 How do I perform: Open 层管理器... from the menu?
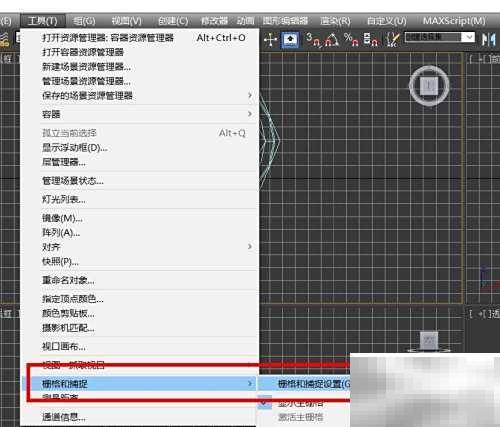pyautogui.click(x=140, y=162)
